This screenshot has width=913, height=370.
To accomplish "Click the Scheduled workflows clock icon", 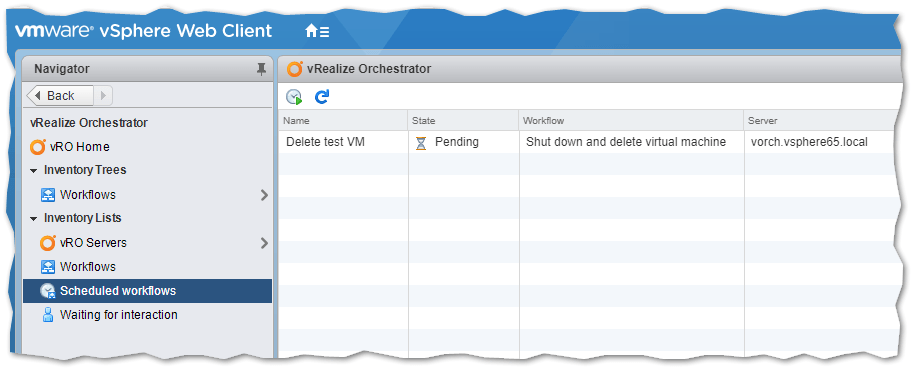I will [x=48, y=291].
